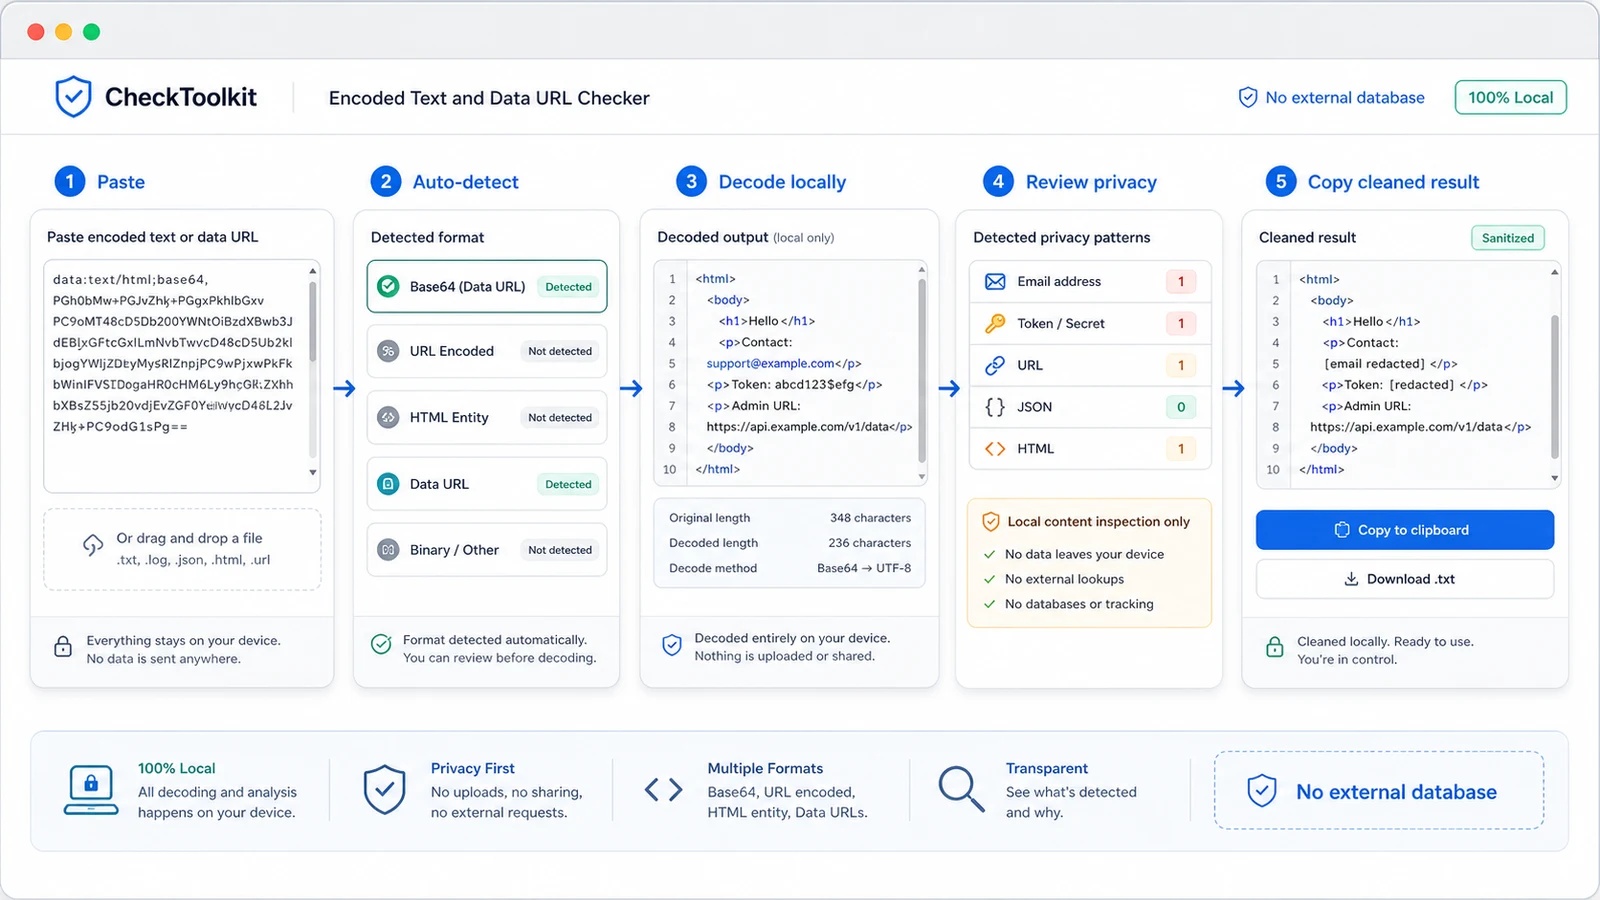
Task: Click the Binary / Other icon
Action: coord(388,550)
